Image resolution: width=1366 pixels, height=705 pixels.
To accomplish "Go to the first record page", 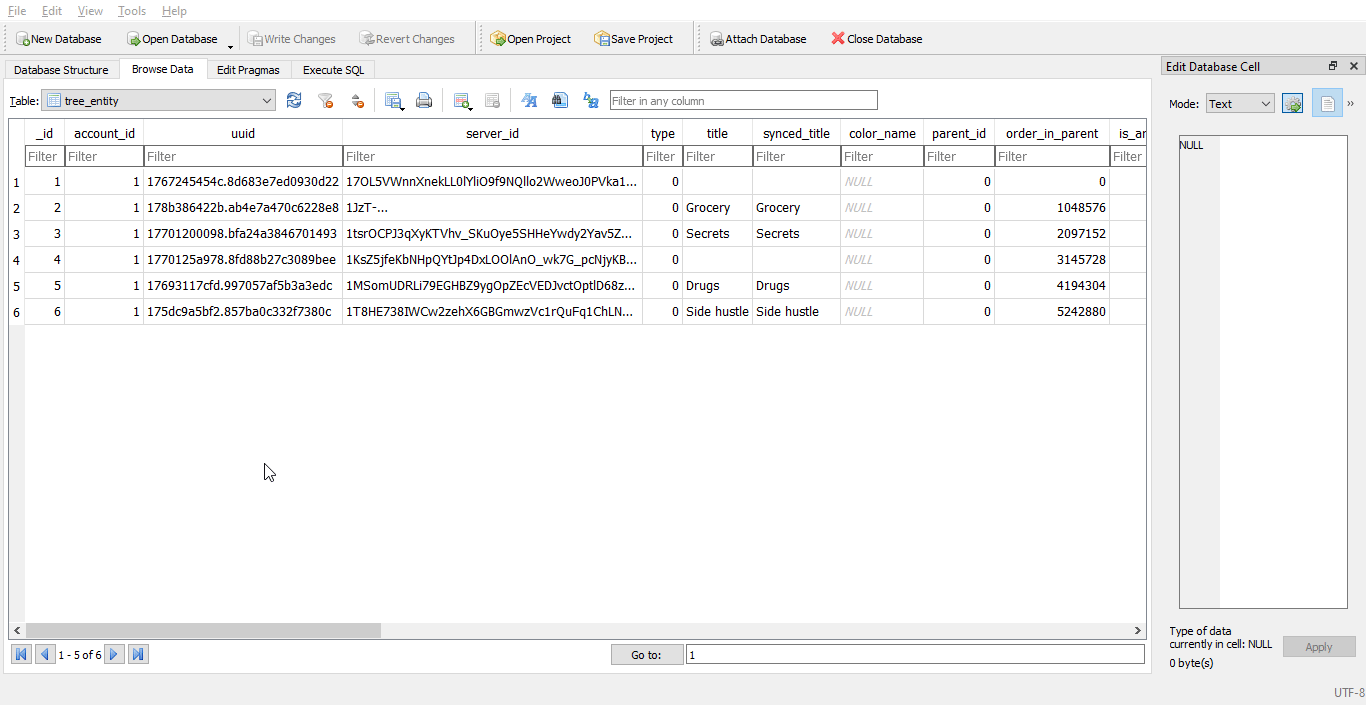I will point(21,654).
